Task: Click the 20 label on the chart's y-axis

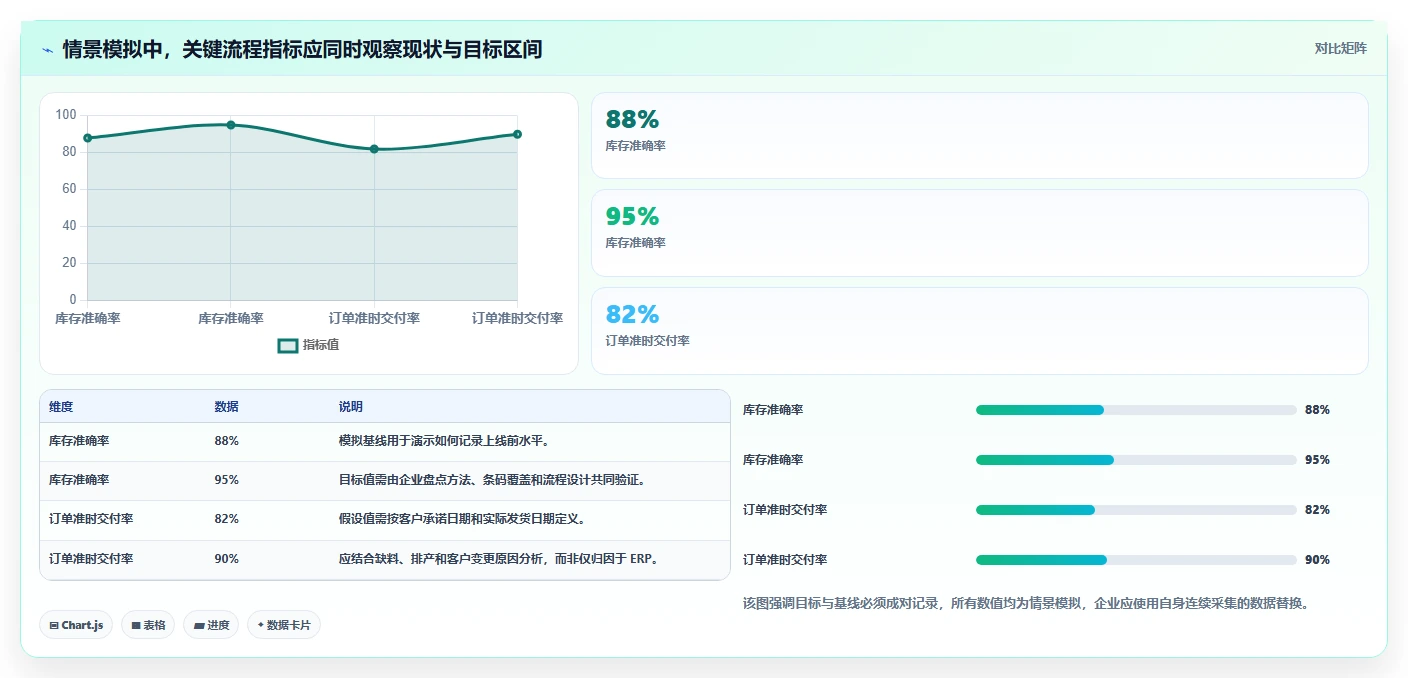Action: [69, 263]
